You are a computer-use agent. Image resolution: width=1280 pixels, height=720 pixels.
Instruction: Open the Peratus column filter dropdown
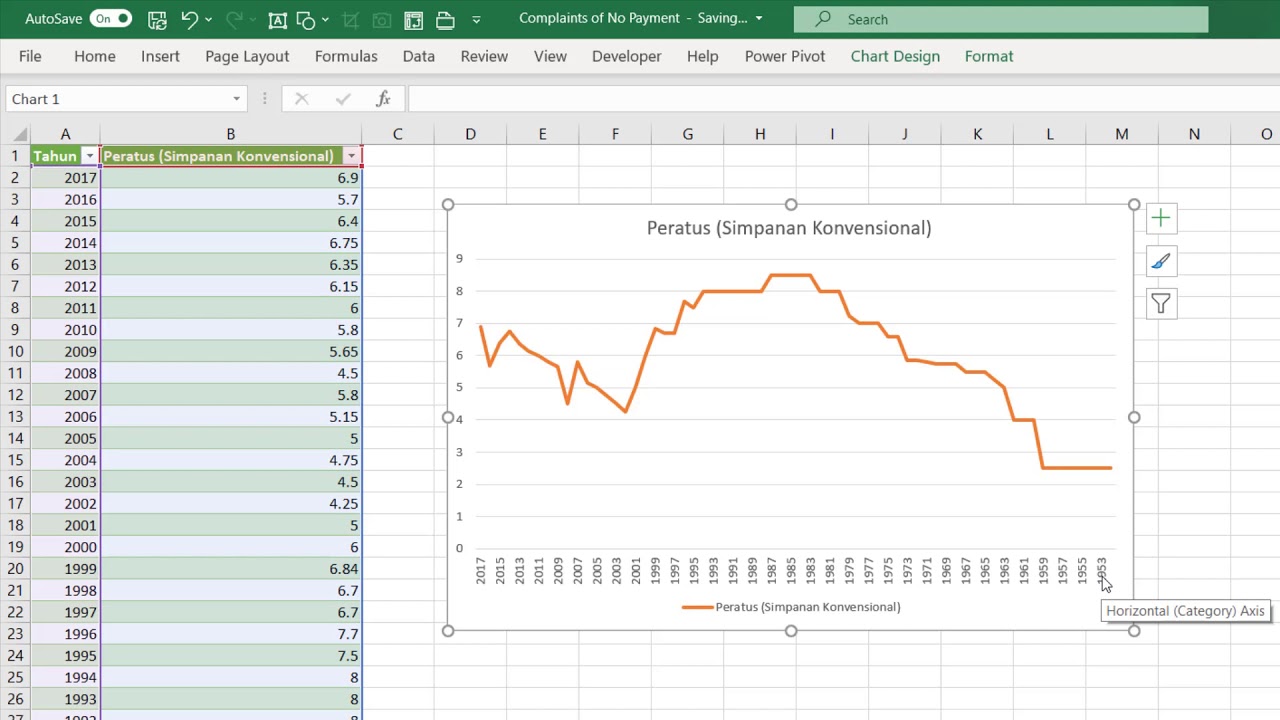351,156
